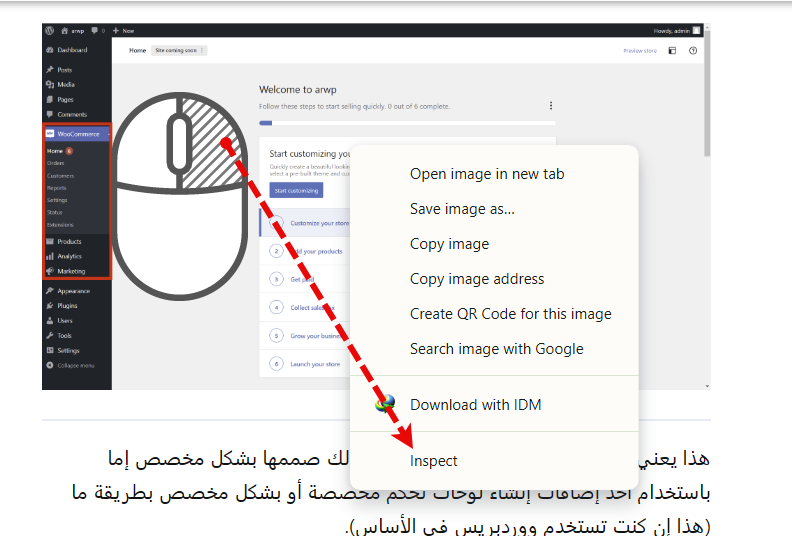Toggle the activity panel layout icon

(x=672, y=51)
